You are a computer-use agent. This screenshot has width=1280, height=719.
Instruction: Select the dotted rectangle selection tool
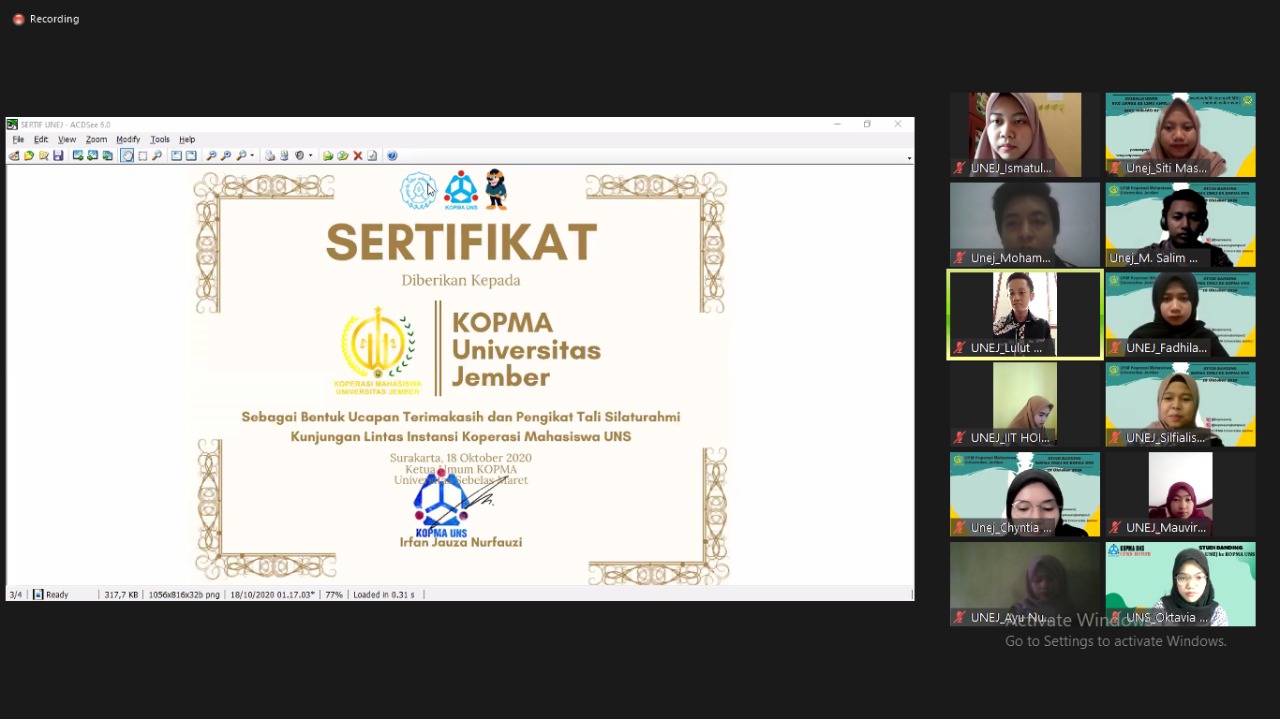[x=142, y=156]
